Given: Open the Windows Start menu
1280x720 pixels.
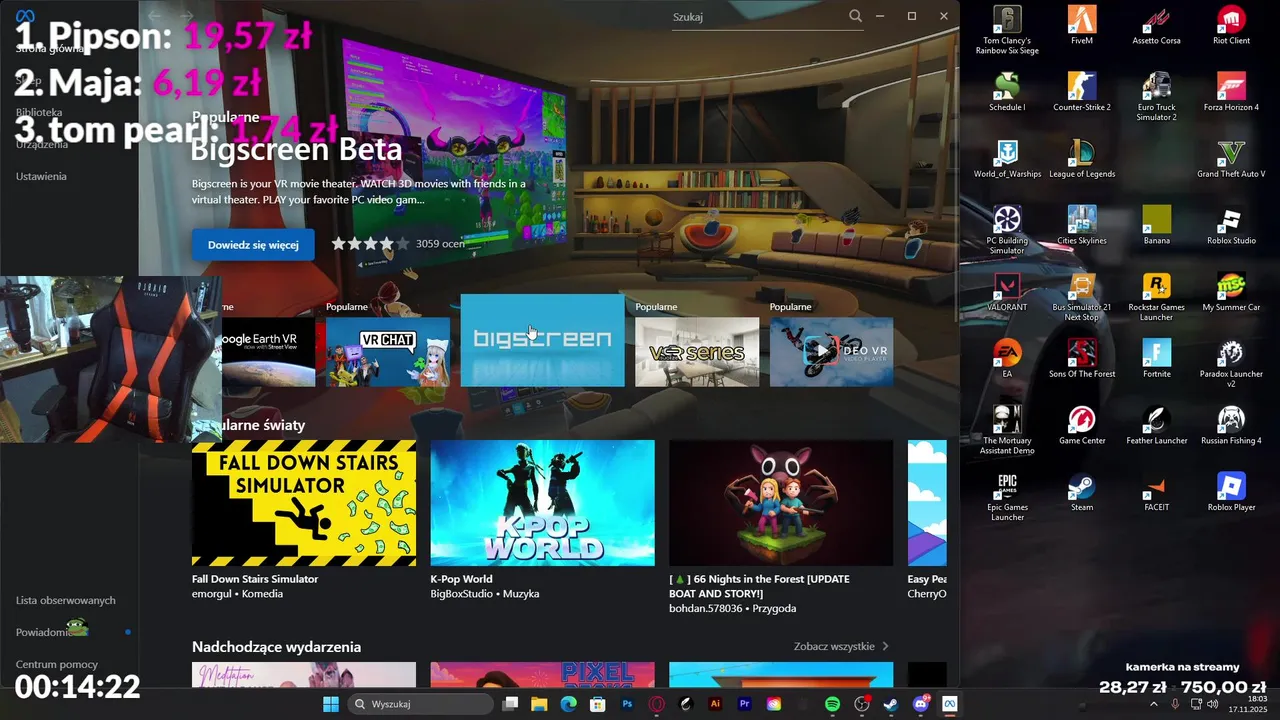Looking at the screenshot, I should 330,704.
